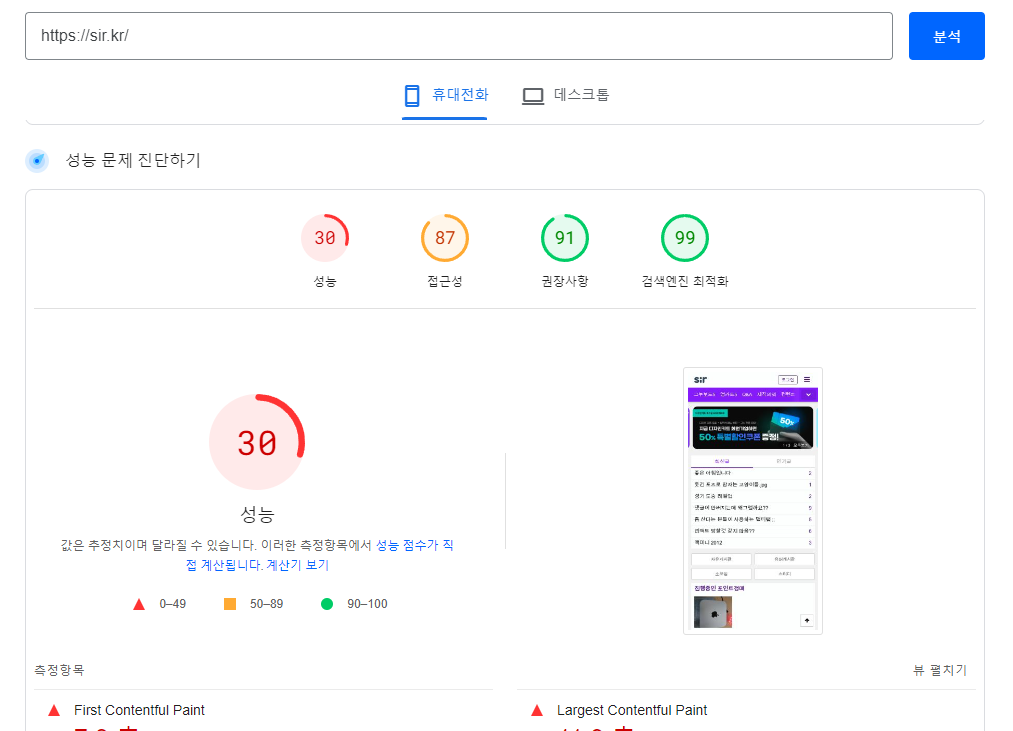Click the orange square 50–89 legend icon
Image resolution: width=1013 pixels, height=731 pixels.
click(x=230, y=604)
